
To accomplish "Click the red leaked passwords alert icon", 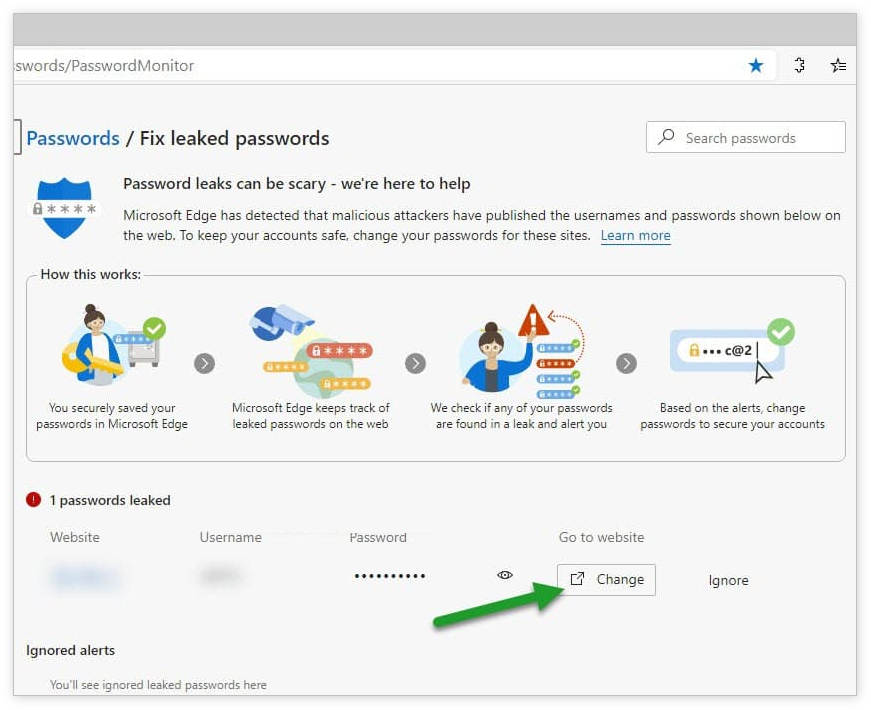I will coord(34,500).
